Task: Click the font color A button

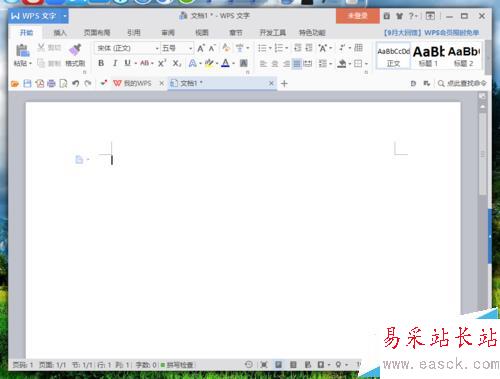Action: tap(226, 63)
